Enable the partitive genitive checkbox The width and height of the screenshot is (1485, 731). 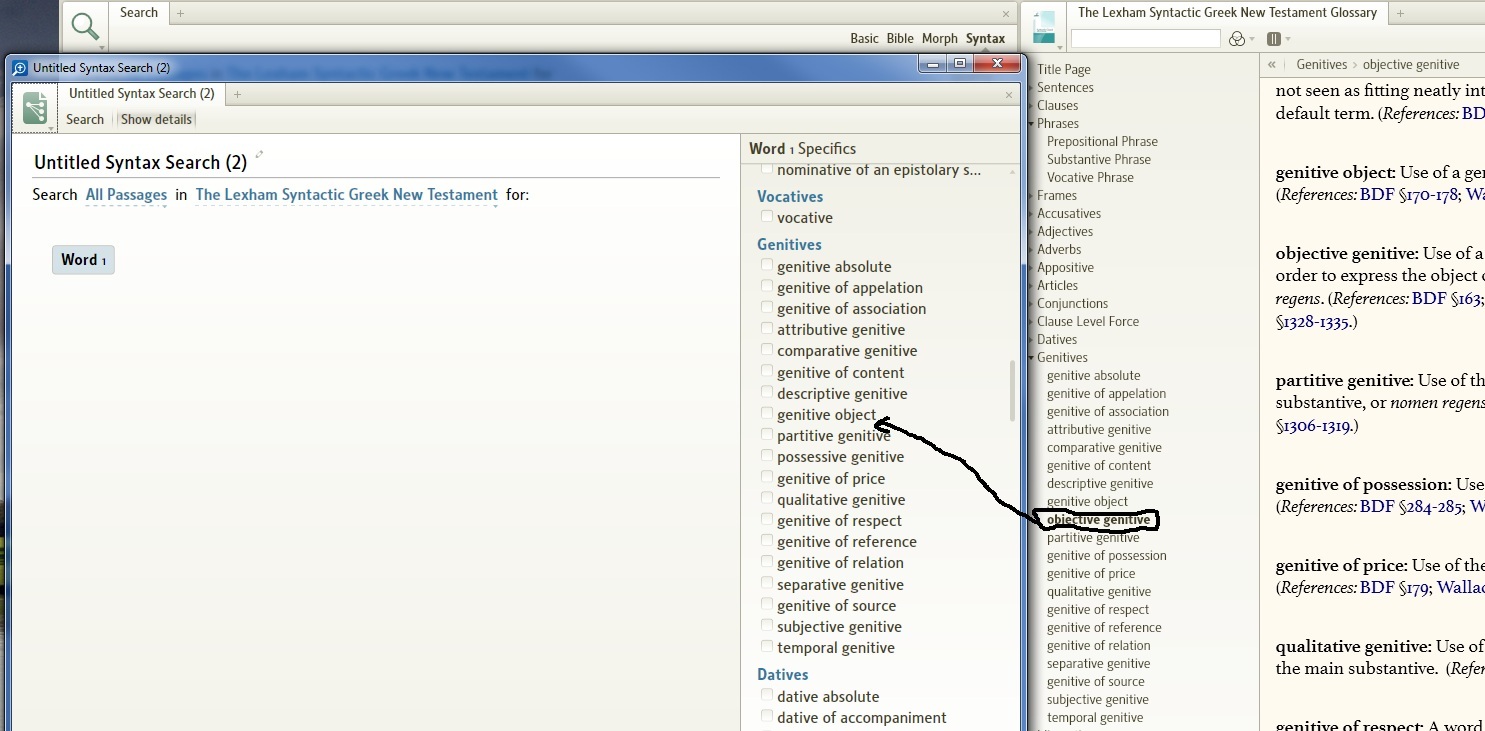767,435
